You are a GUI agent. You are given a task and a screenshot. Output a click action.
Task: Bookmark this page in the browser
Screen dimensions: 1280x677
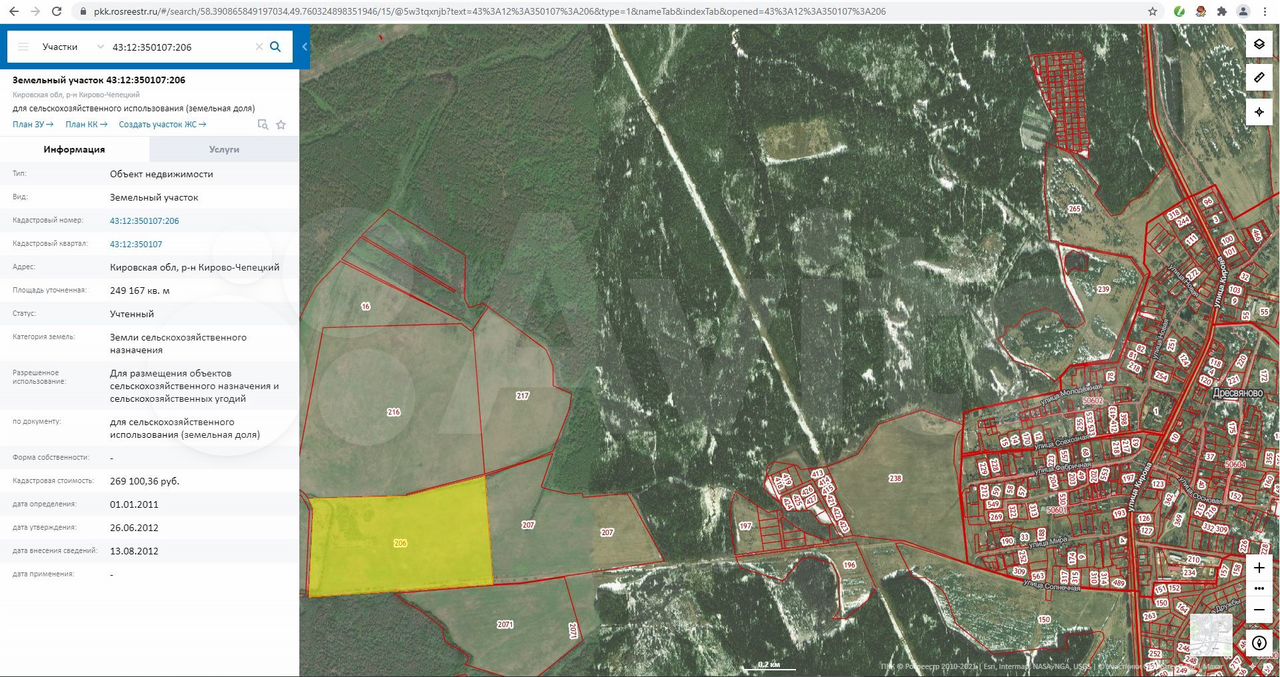1153,11
